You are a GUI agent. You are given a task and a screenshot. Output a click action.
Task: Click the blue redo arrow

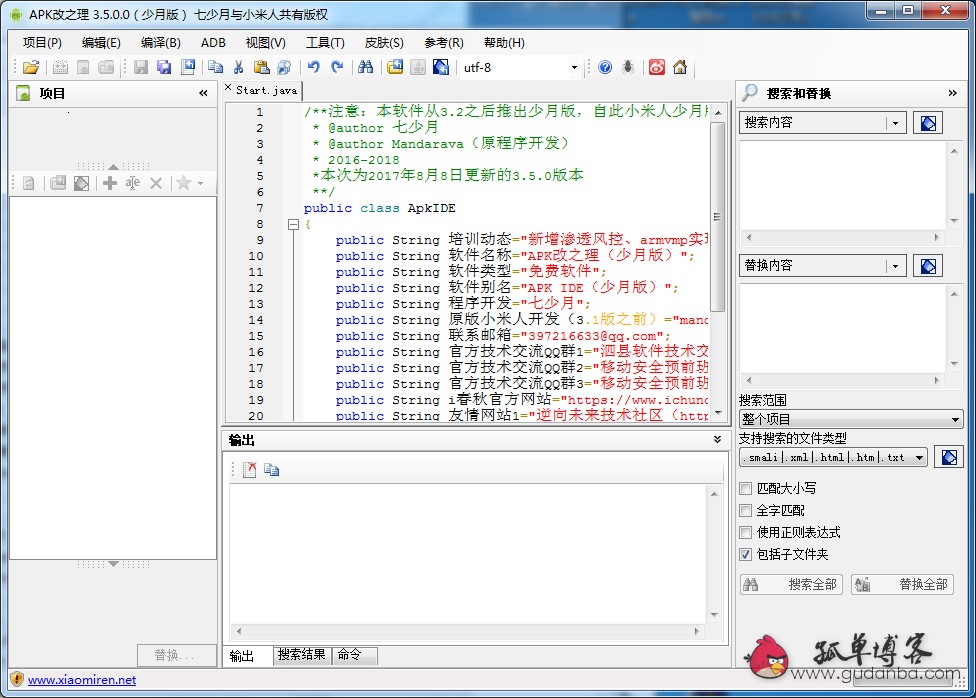click(x=337, y=67)
